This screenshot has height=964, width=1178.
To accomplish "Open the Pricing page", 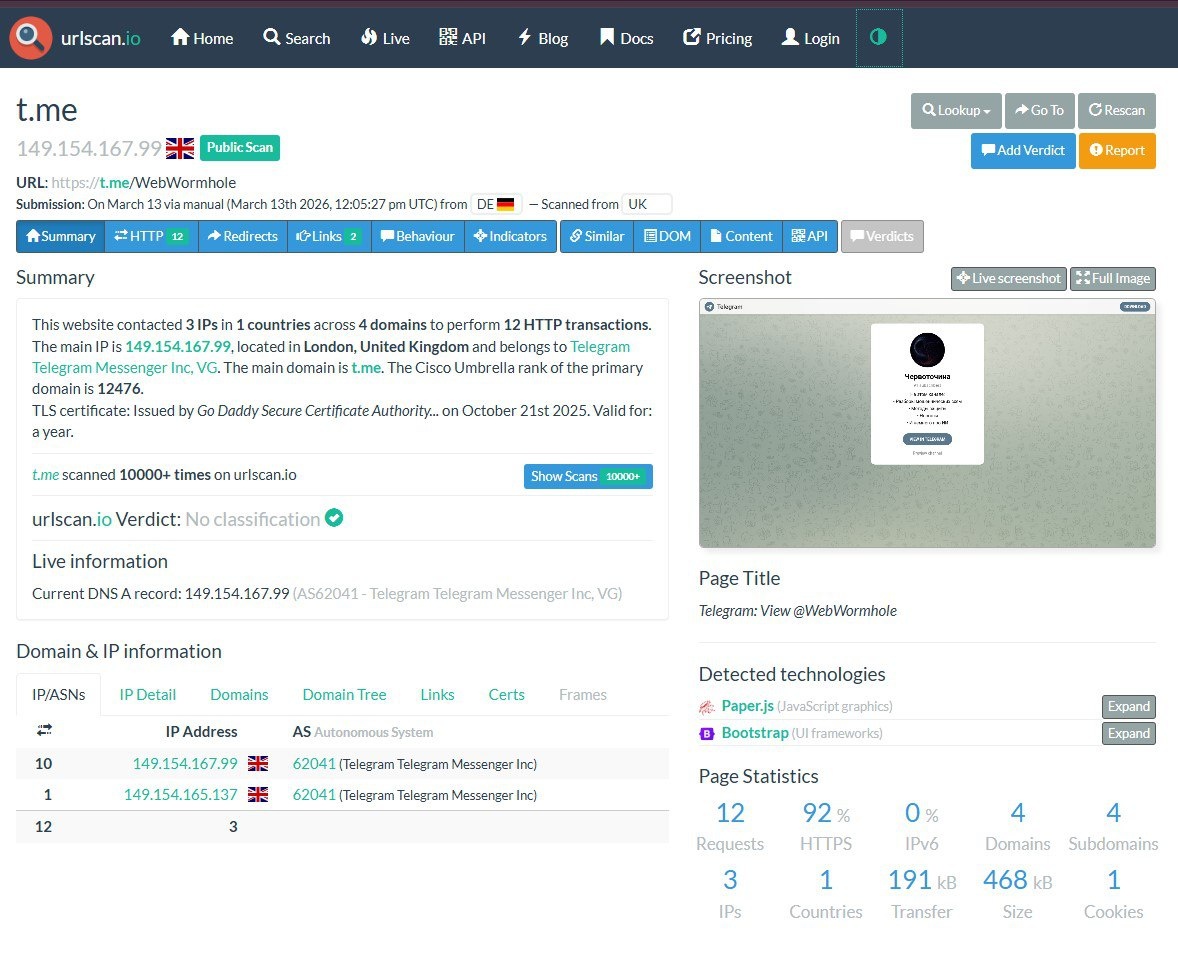I will tap(717, 38).
